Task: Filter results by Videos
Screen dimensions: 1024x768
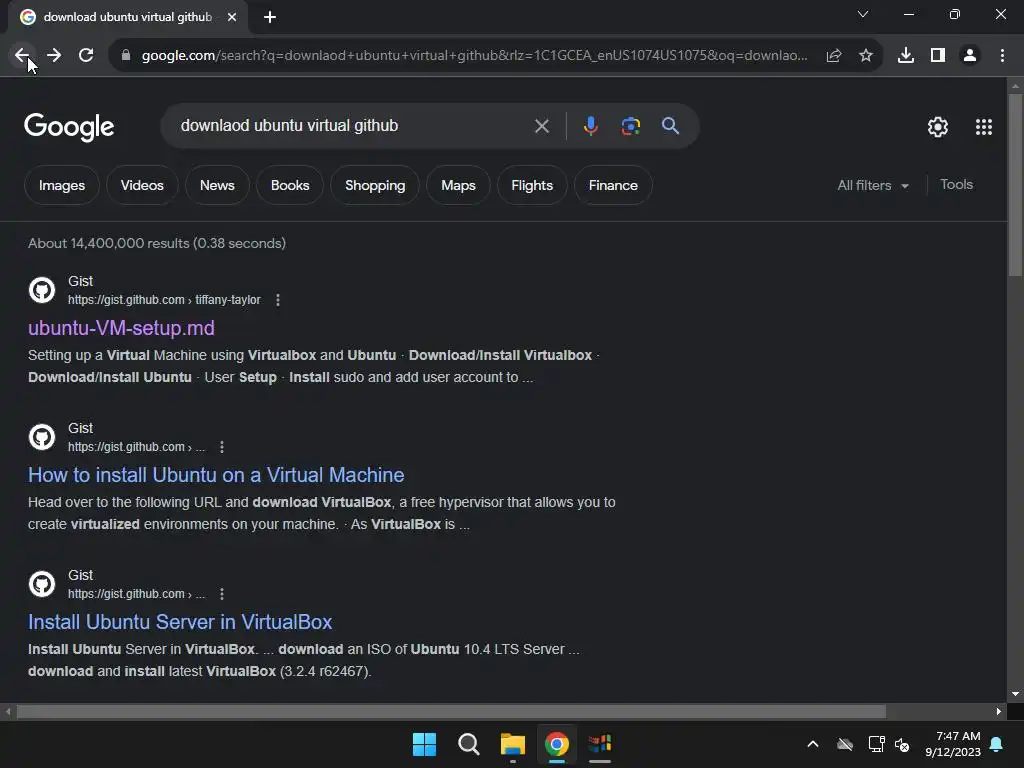Action: coord(142,185)
